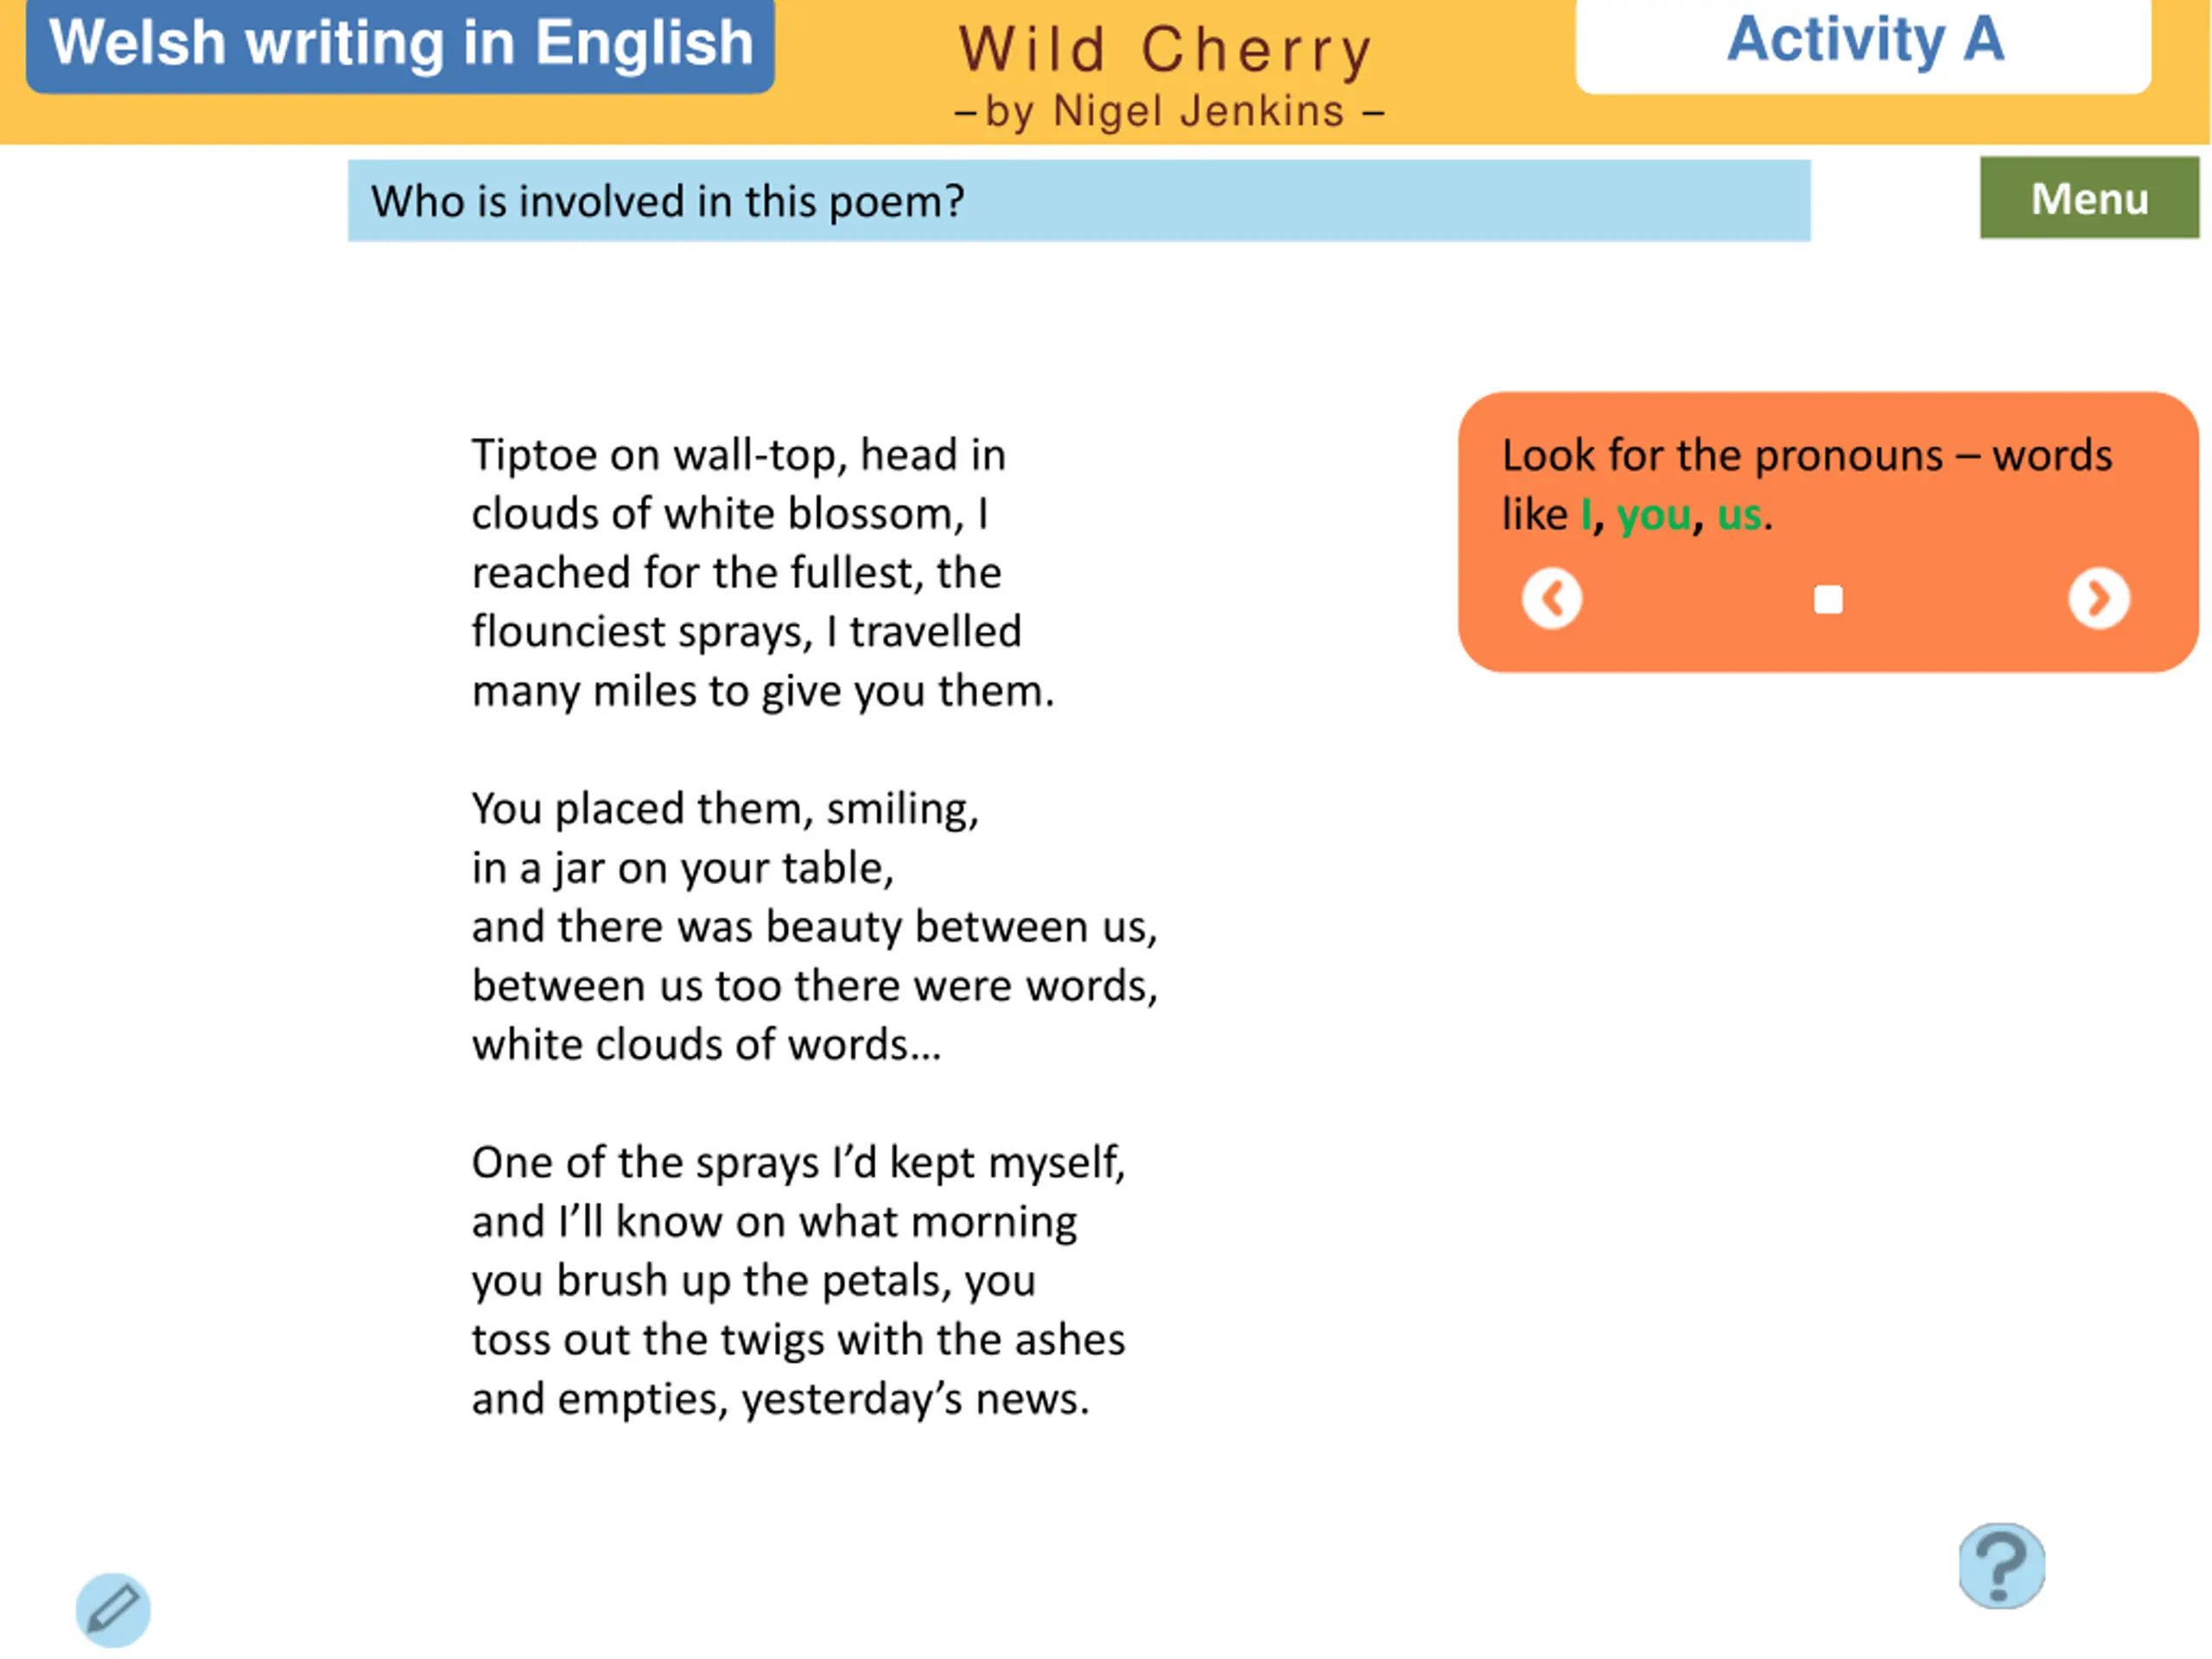Click the line 'and there was beauty between us,'
This screenshot has height=1659, width=2212.
[815, 927]
